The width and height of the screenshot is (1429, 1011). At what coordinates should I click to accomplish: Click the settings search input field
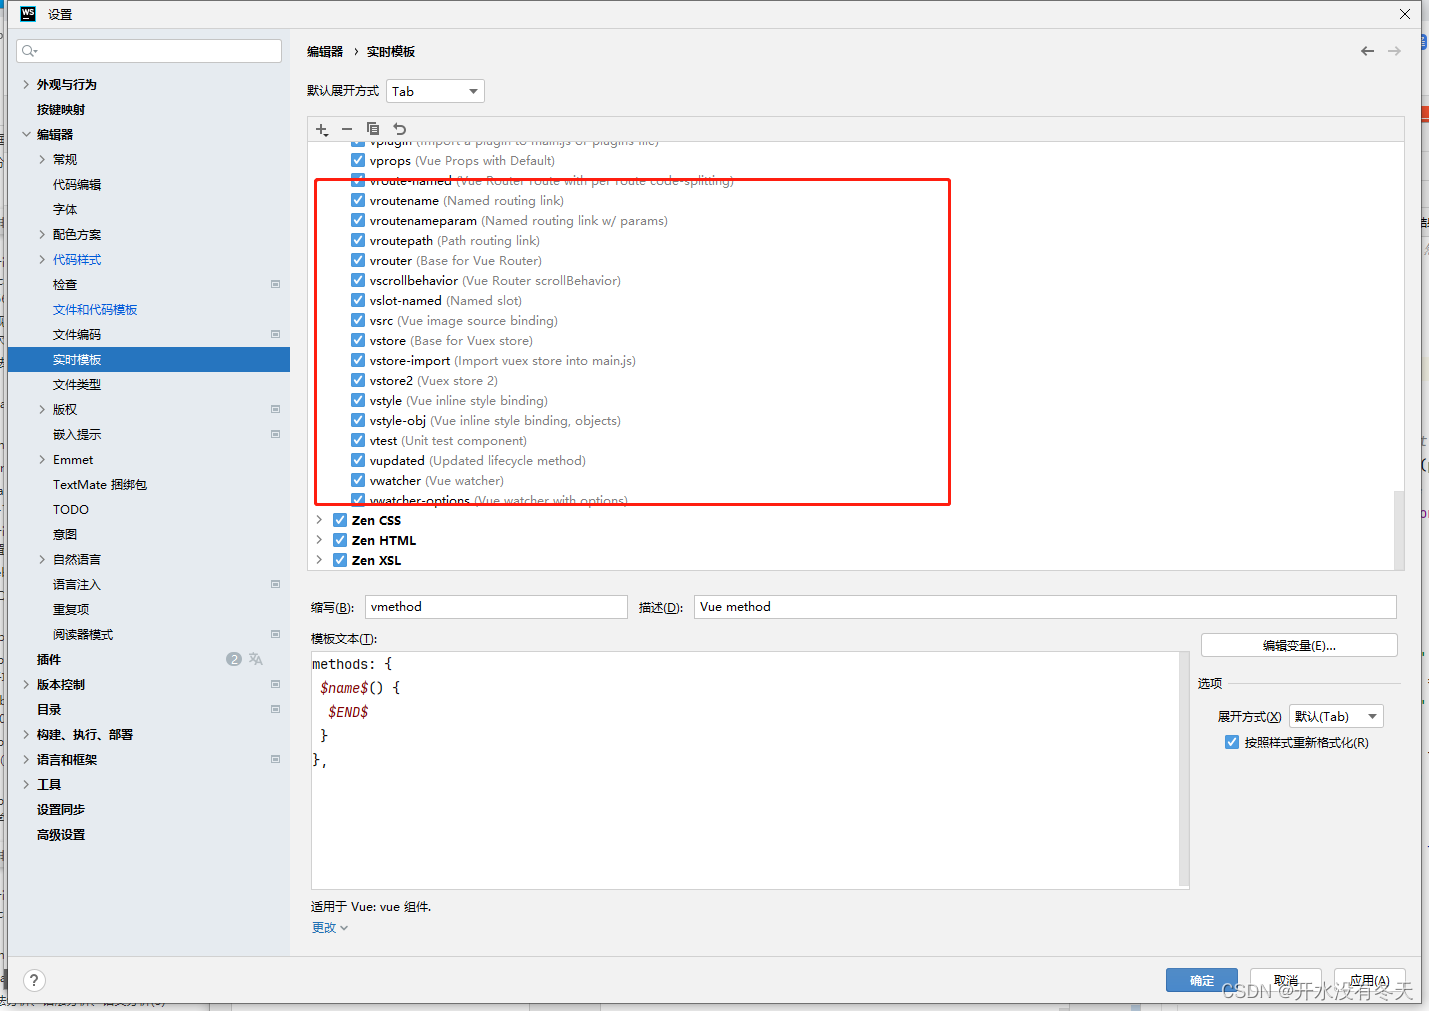click(149, 51)
